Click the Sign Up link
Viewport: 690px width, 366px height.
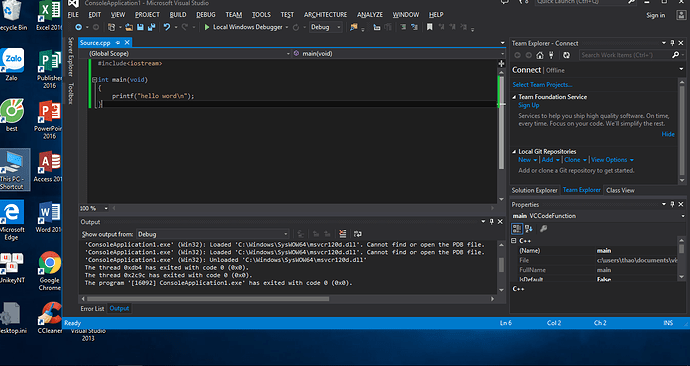point(529,105)
